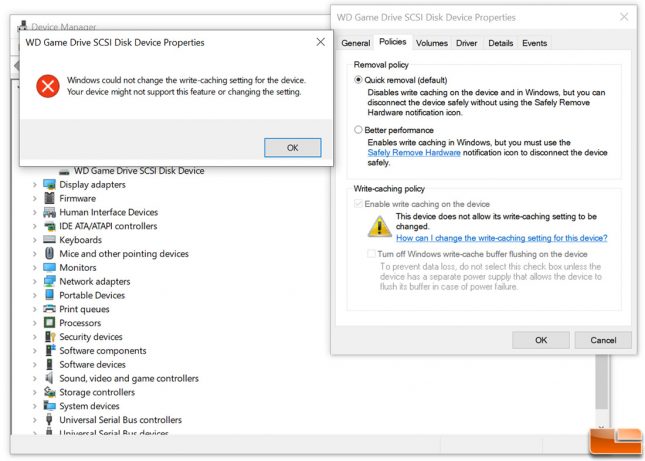Expand the Keyboards node chevron

click(x=35, y=240)
